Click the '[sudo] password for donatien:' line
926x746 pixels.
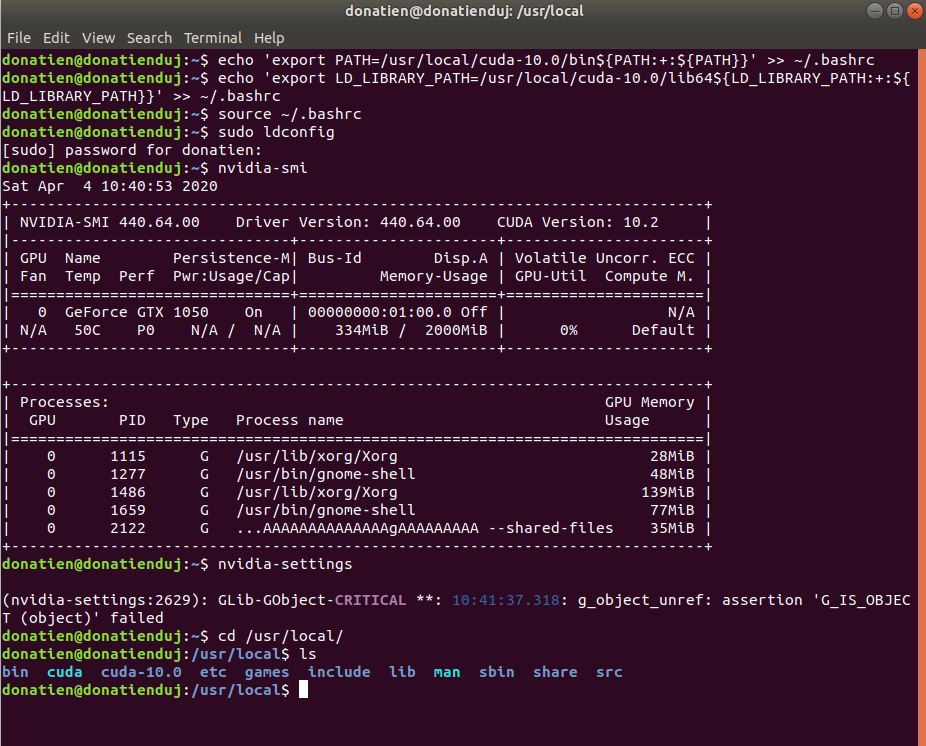tap(132, 150)
